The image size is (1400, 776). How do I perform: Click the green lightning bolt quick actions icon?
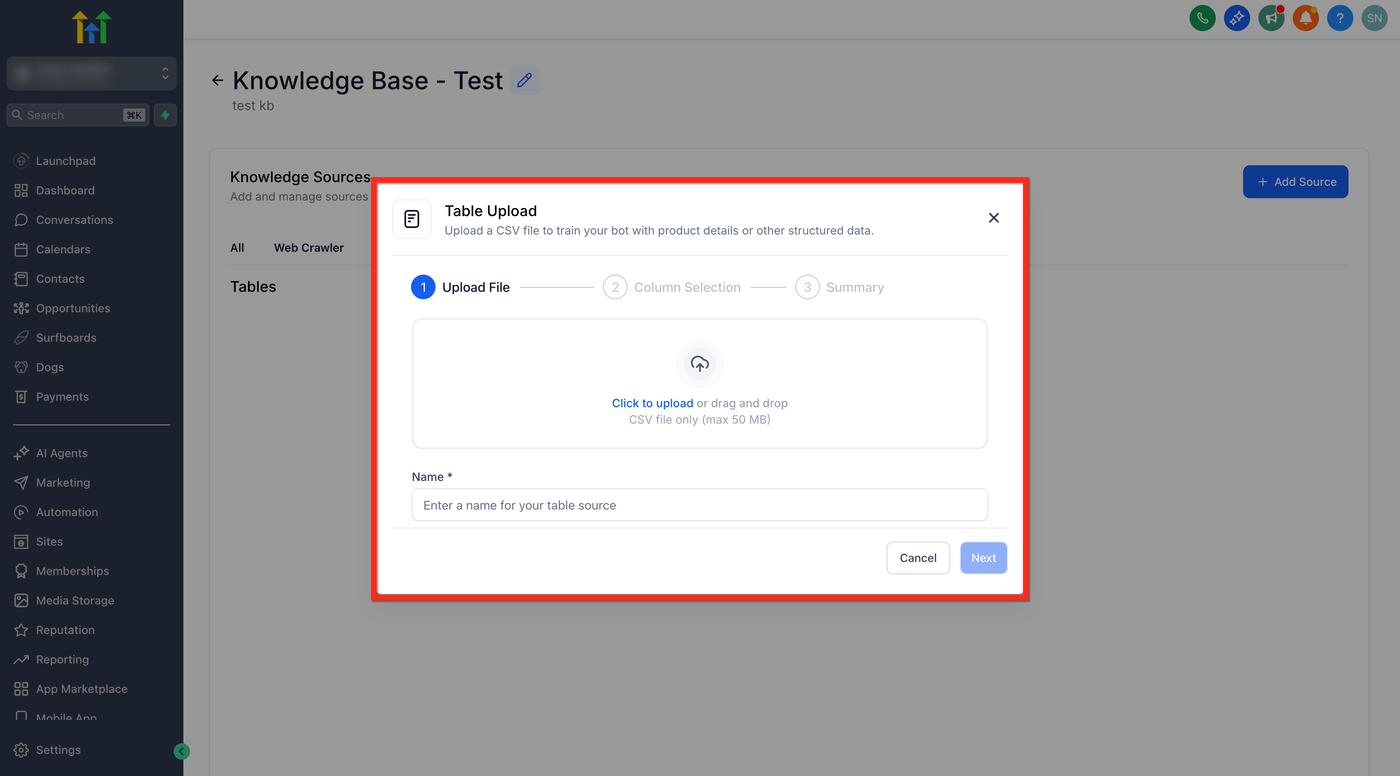pos(166,115)
